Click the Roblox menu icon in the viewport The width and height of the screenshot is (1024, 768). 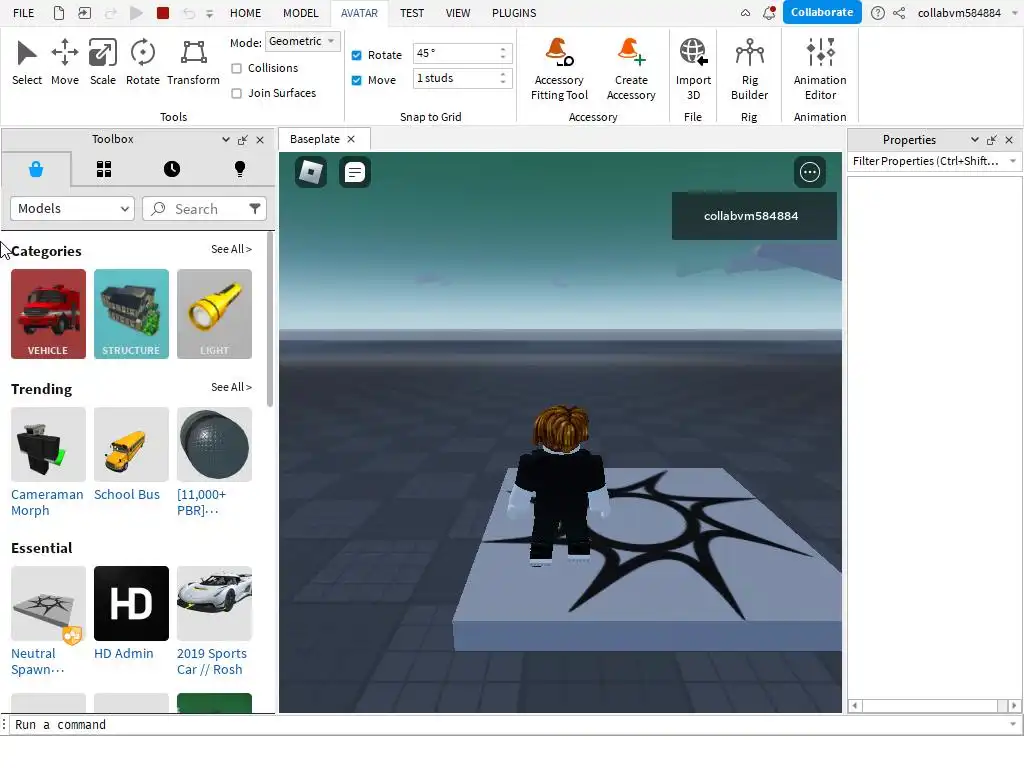311,172
